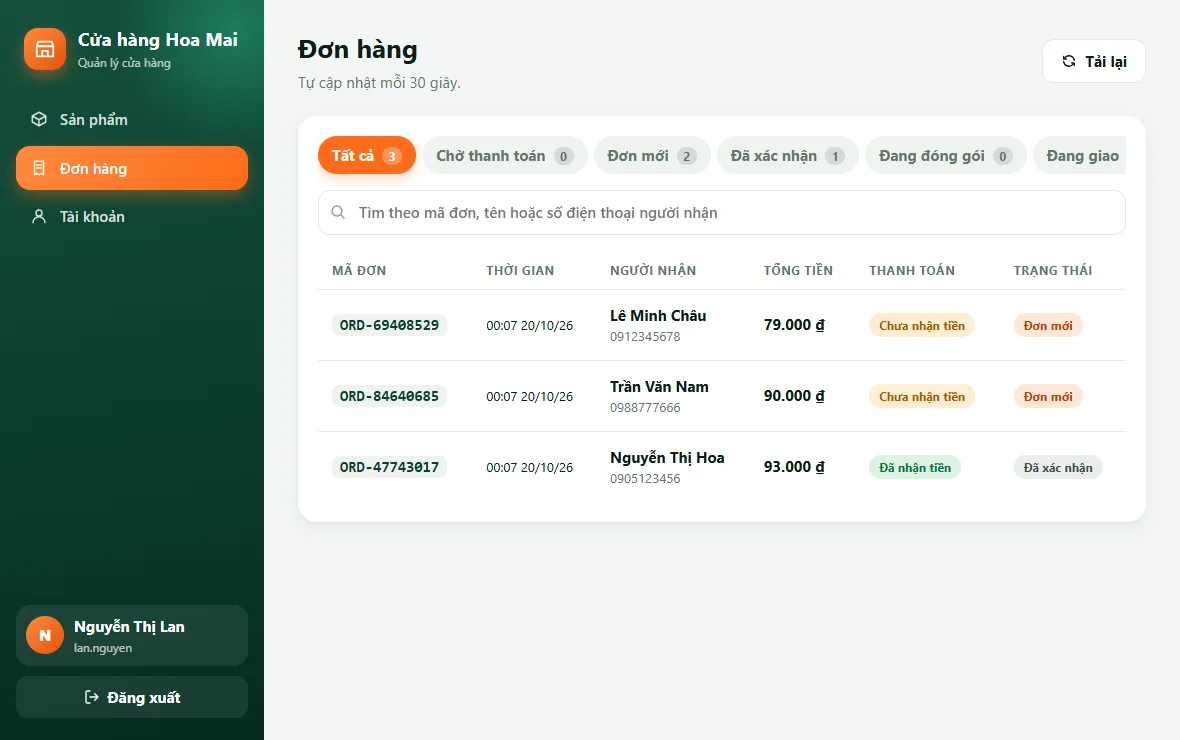Focus the order search input field
Image resolution: width=1180 pixels, height=740 pixels.
(x=722, y=212)
